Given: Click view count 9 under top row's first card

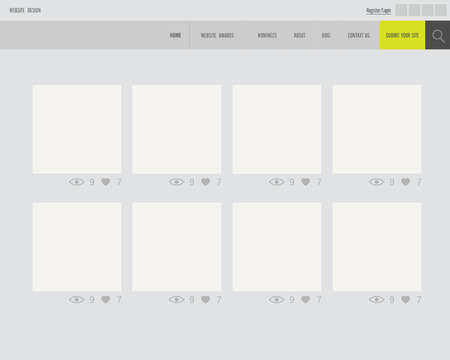Looking at the screenshot, I should pos(92,182).
